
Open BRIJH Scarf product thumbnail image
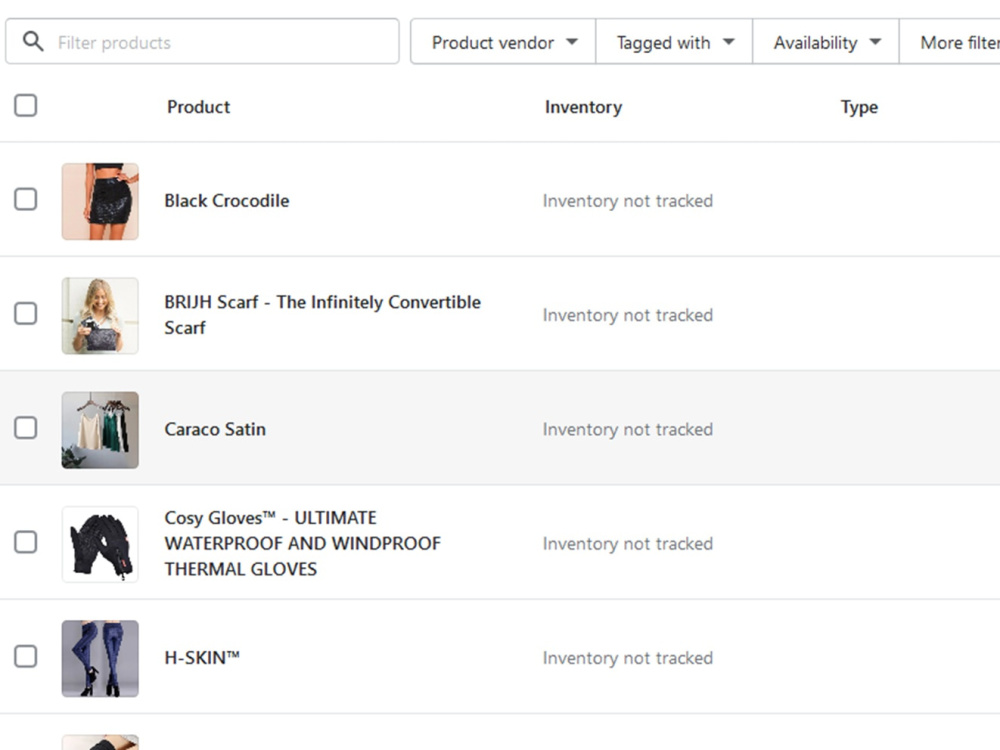100,316
